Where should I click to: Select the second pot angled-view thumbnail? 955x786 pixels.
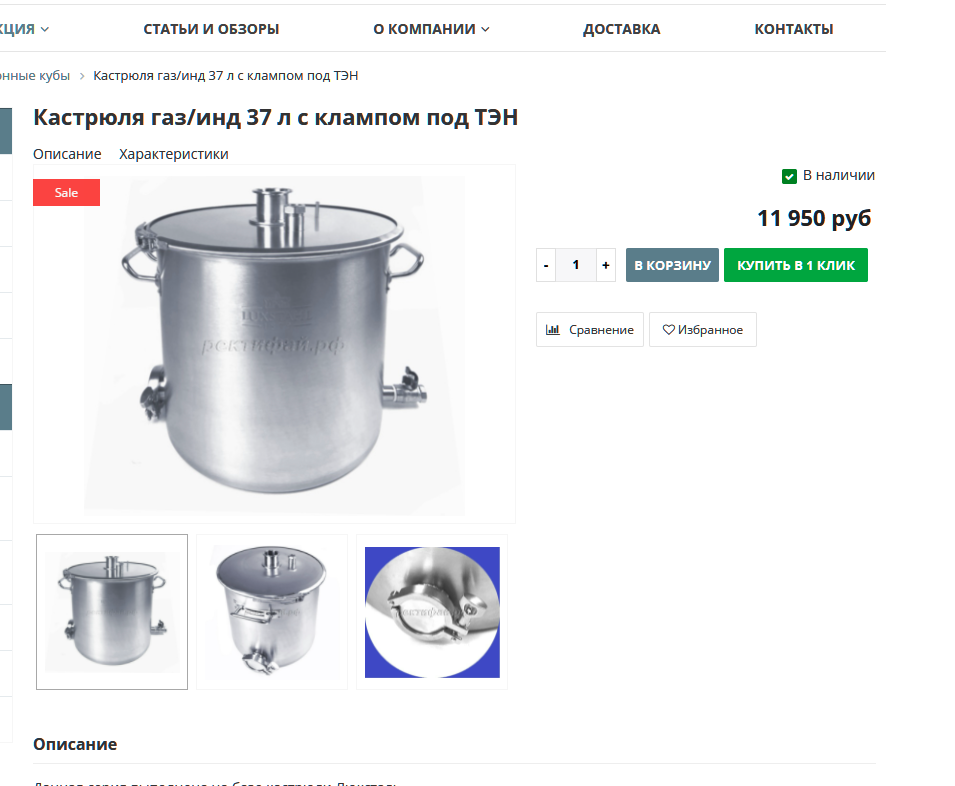[272, 612]
